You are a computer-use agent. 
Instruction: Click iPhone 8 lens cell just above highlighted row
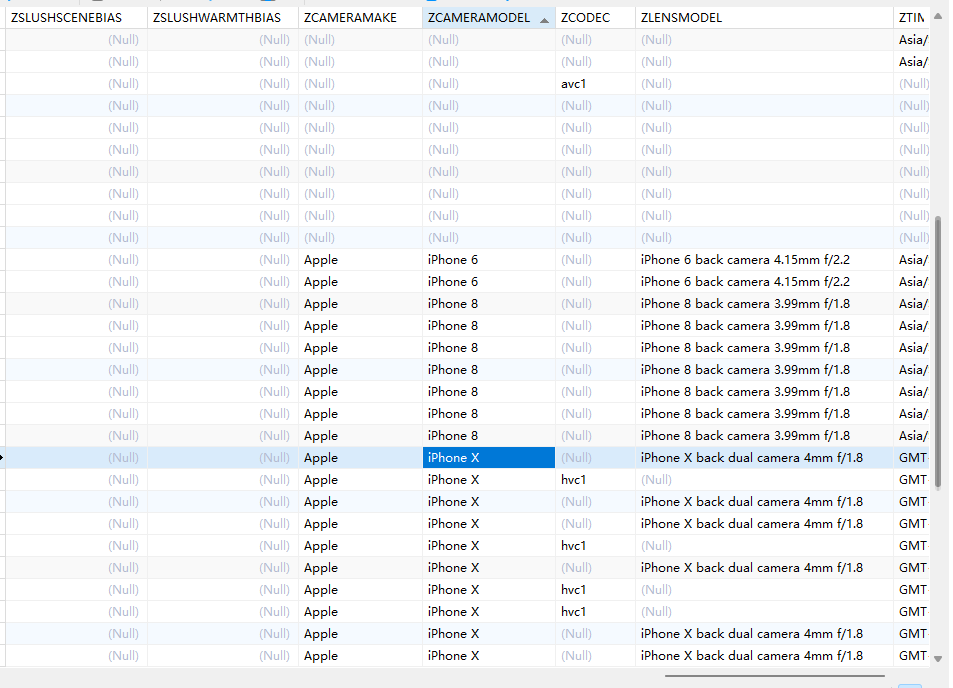[x=764, y=436]
